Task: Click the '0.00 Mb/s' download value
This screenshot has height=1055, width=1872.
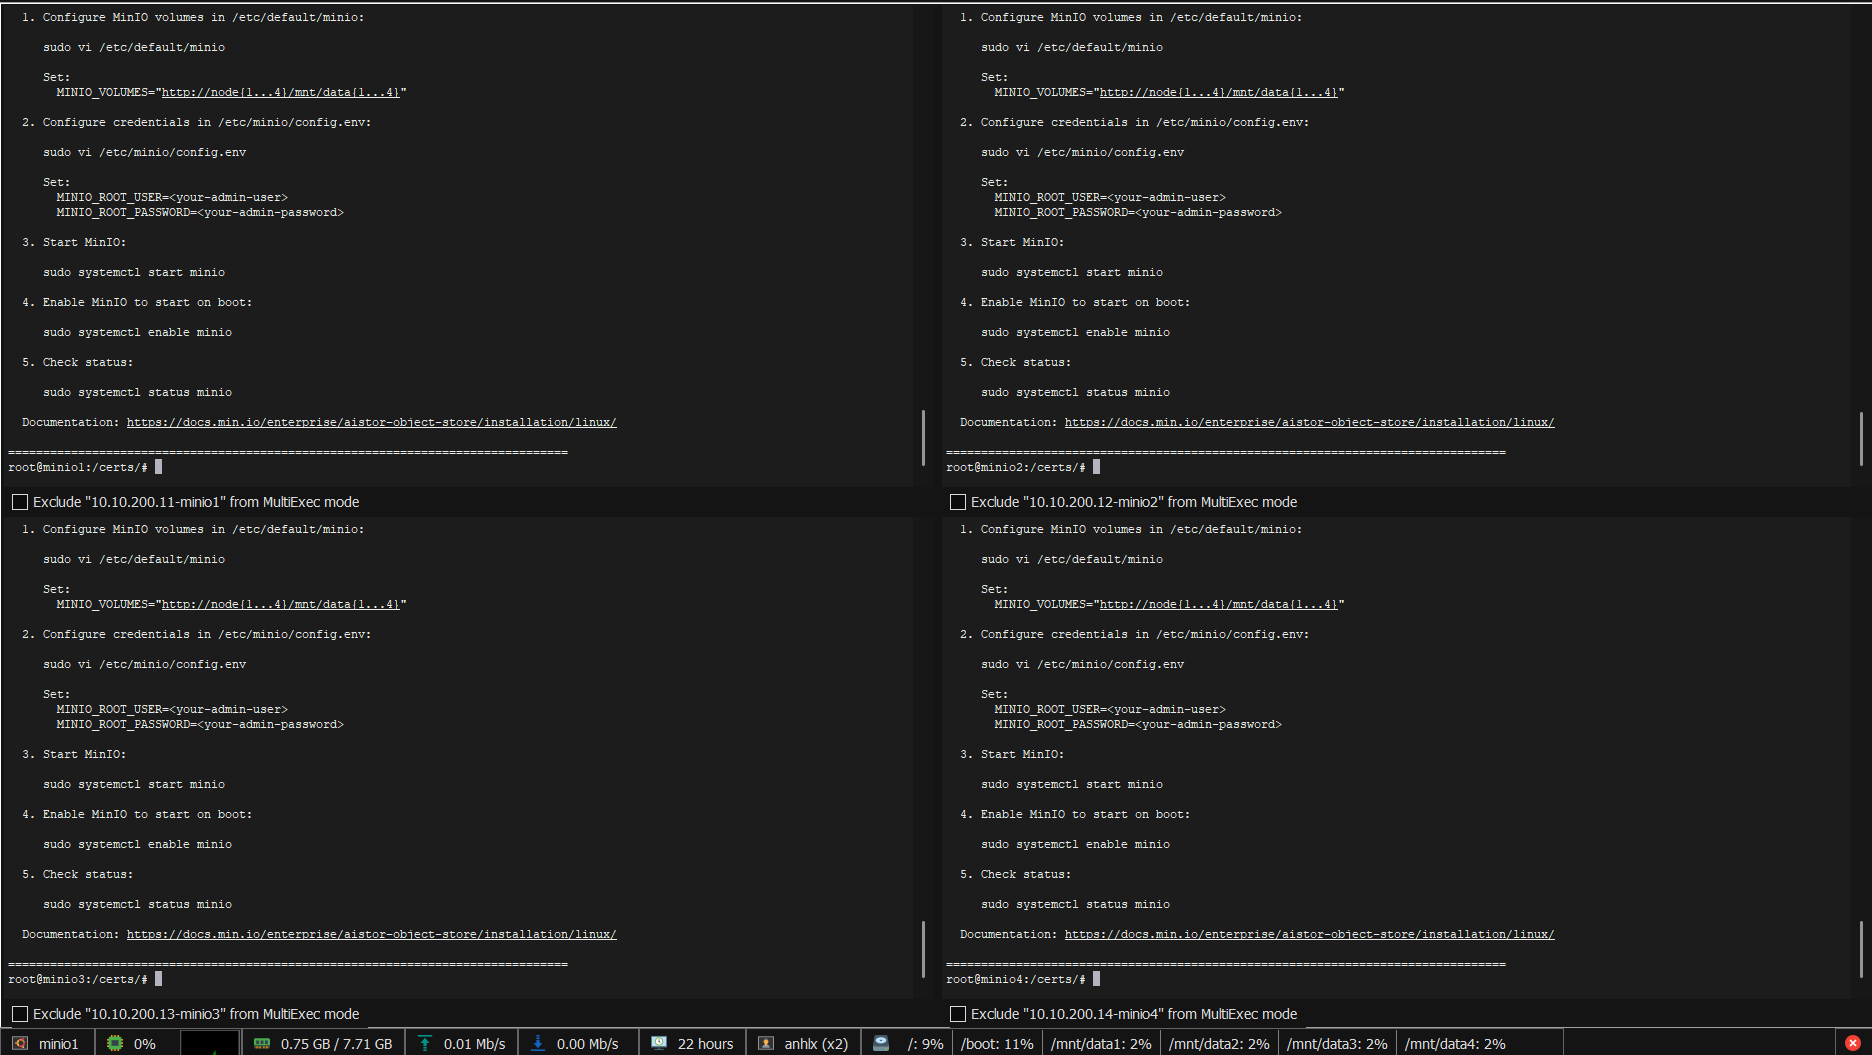Action: coord(587,1044)
